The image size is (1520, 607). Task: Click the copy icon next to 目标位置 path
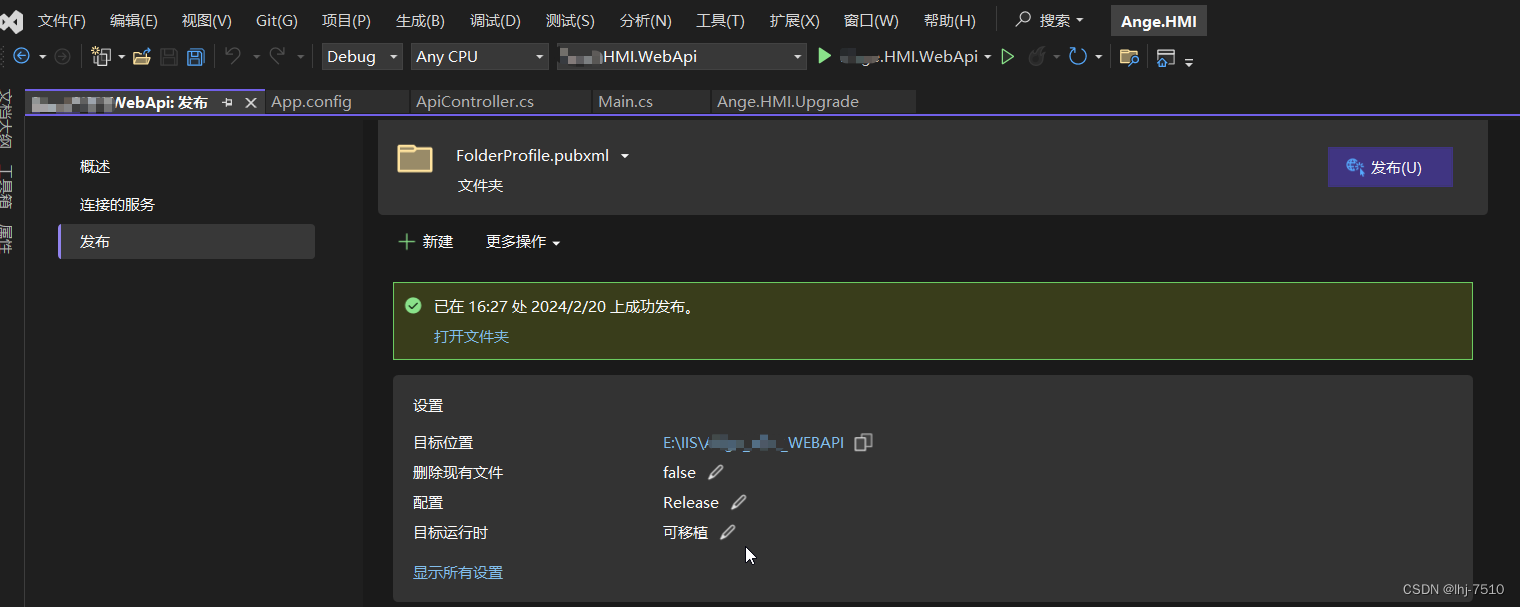coord(863,442)
